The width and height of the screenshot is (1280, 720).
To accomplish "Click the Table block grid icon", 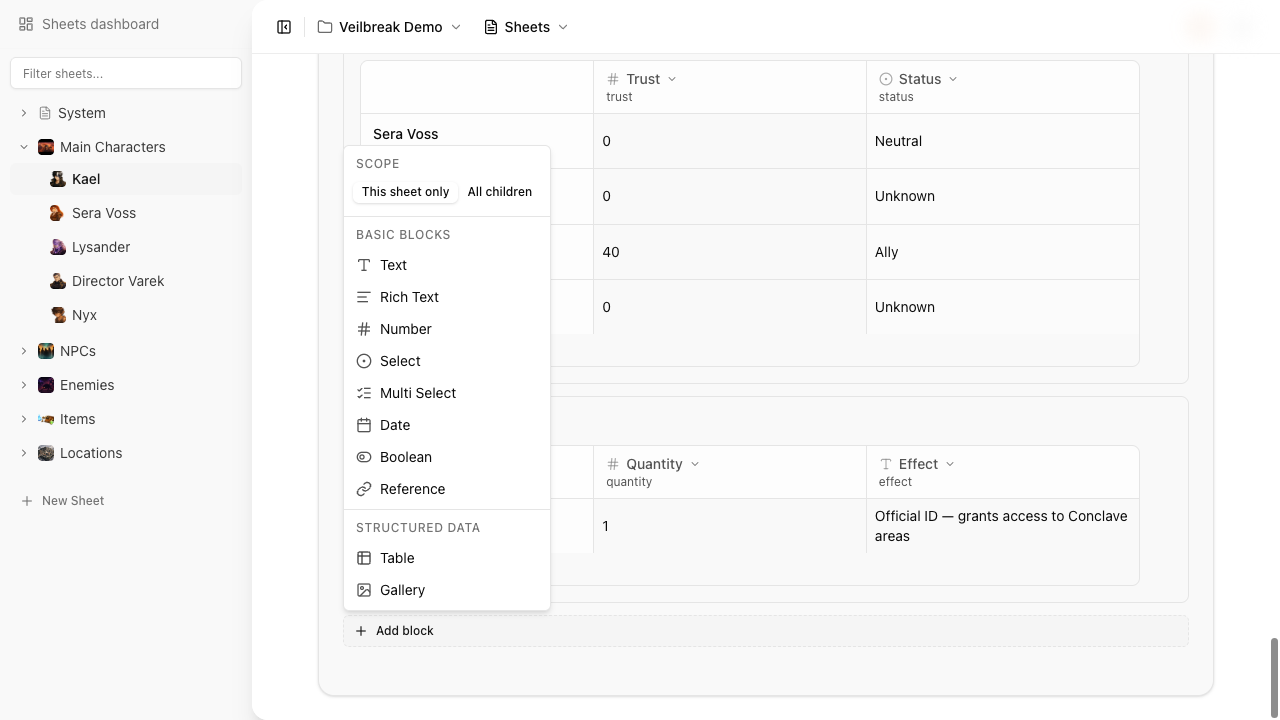I will 364,558.
